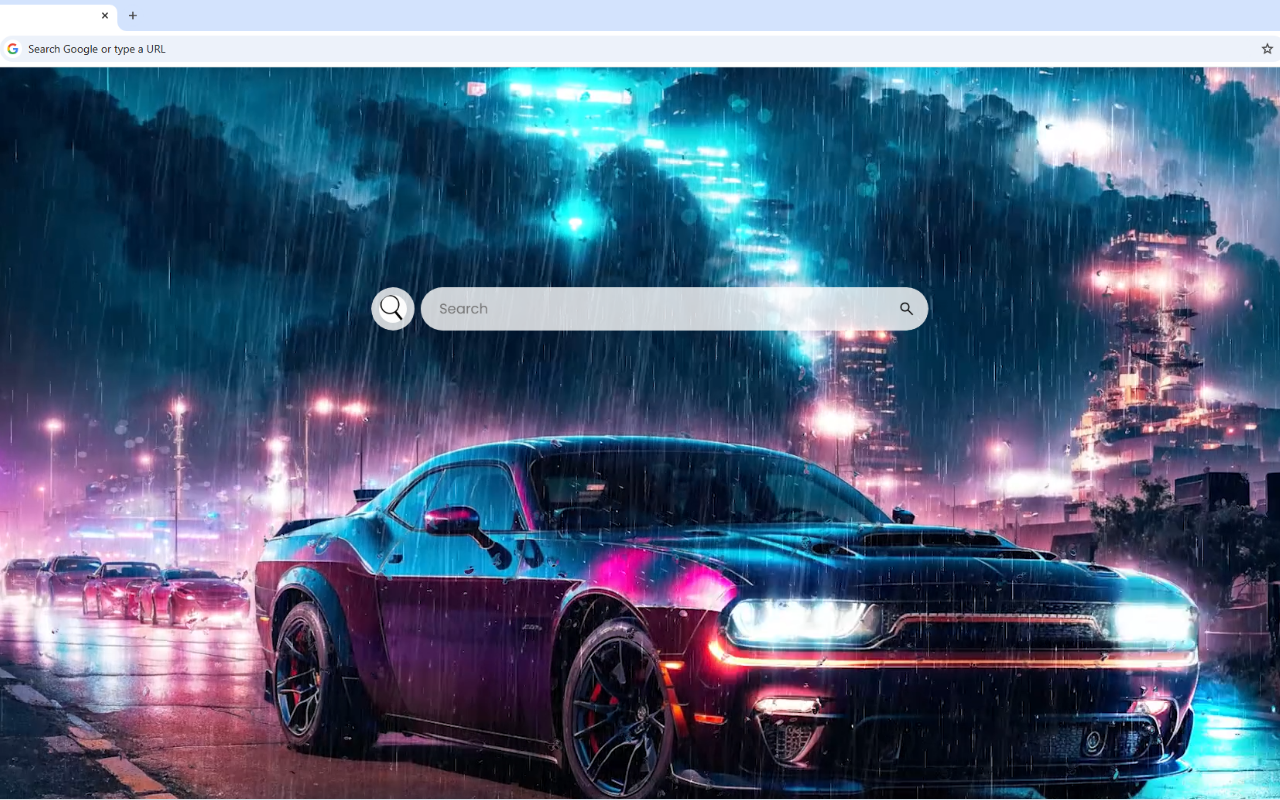Open a new tab using the new-tab button
The height and width of the screenshot is (800, 1280).
(x=132, y=15)
